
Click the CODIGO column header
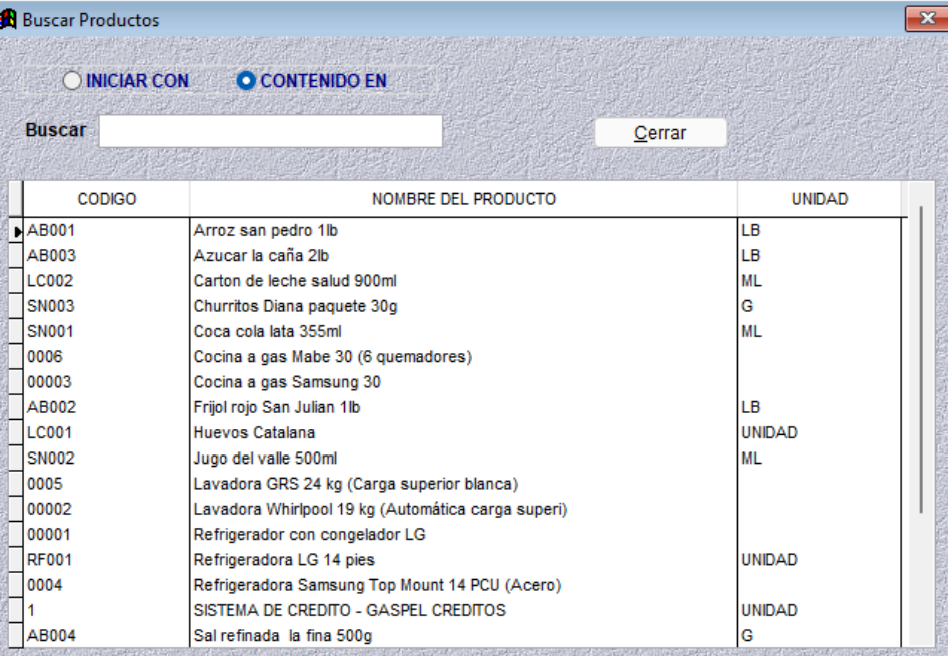pyautogui.click(x=106, y=200)
